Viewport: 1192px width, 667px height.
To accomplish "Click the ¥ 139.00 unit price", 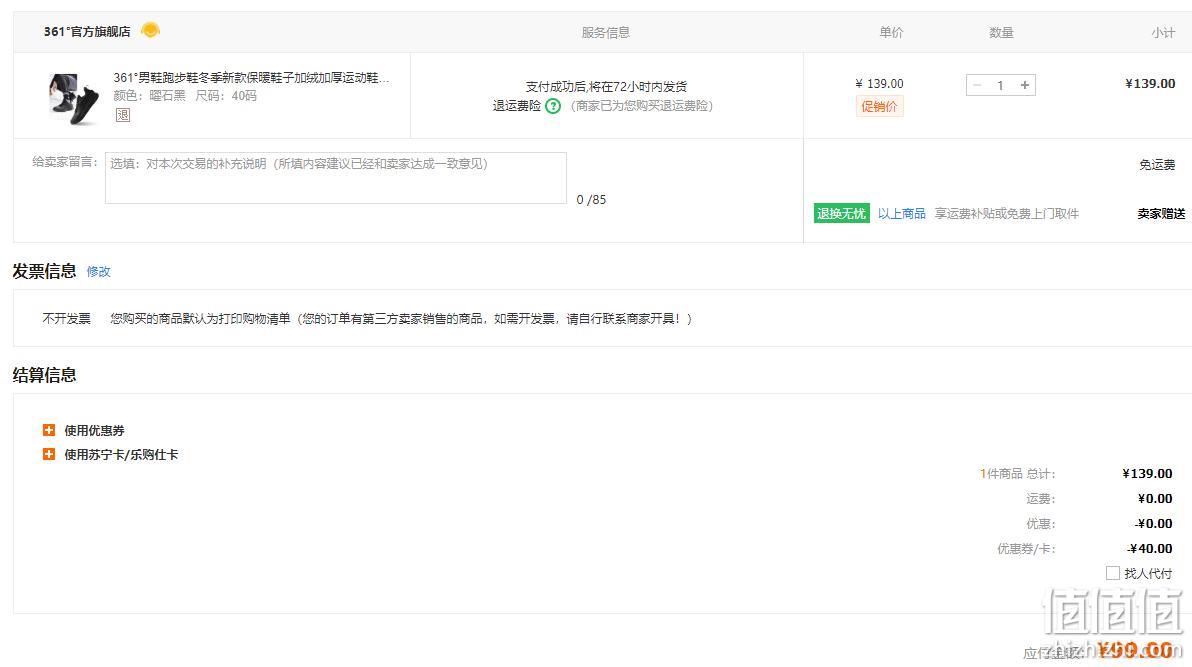I will pos(880,84).
